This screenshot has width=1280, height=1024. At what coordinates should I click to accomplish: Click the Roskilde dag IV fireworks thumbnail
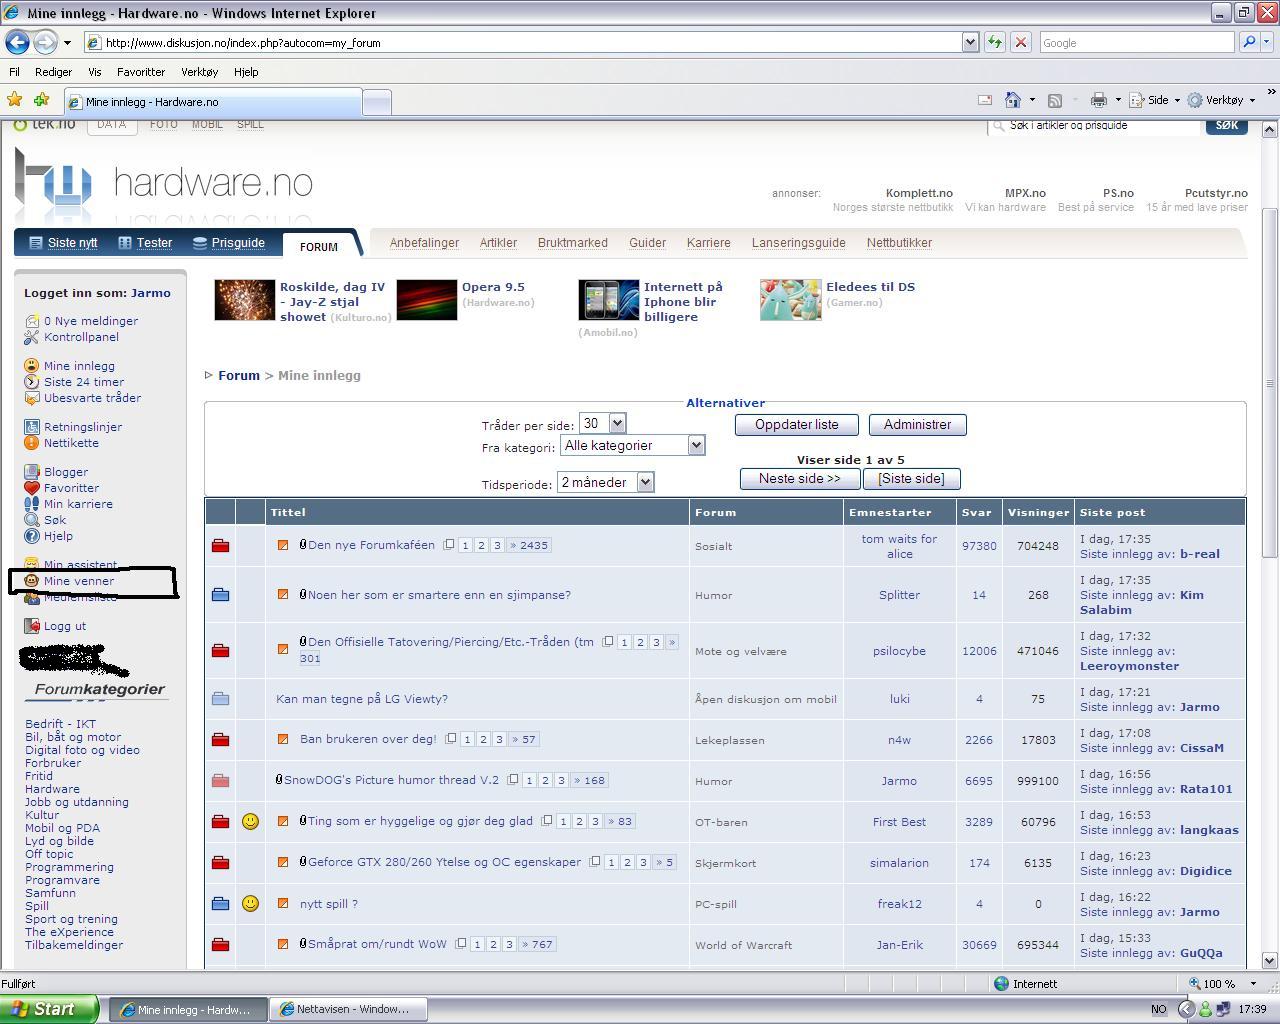[x=244, y=300]
